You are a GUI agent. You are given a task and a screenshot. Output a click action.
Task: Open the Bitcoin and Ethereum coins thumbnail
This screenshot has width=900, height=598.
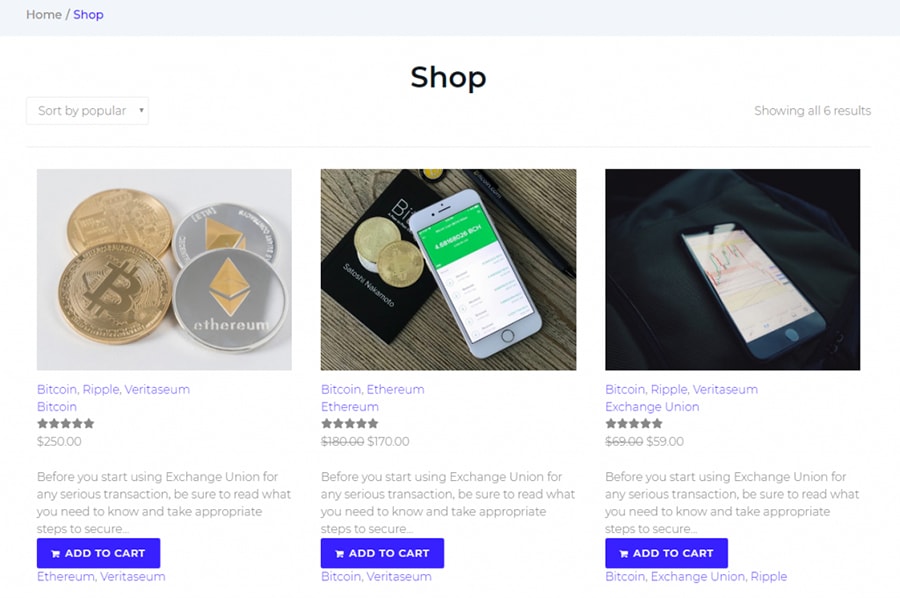[164, 269]
